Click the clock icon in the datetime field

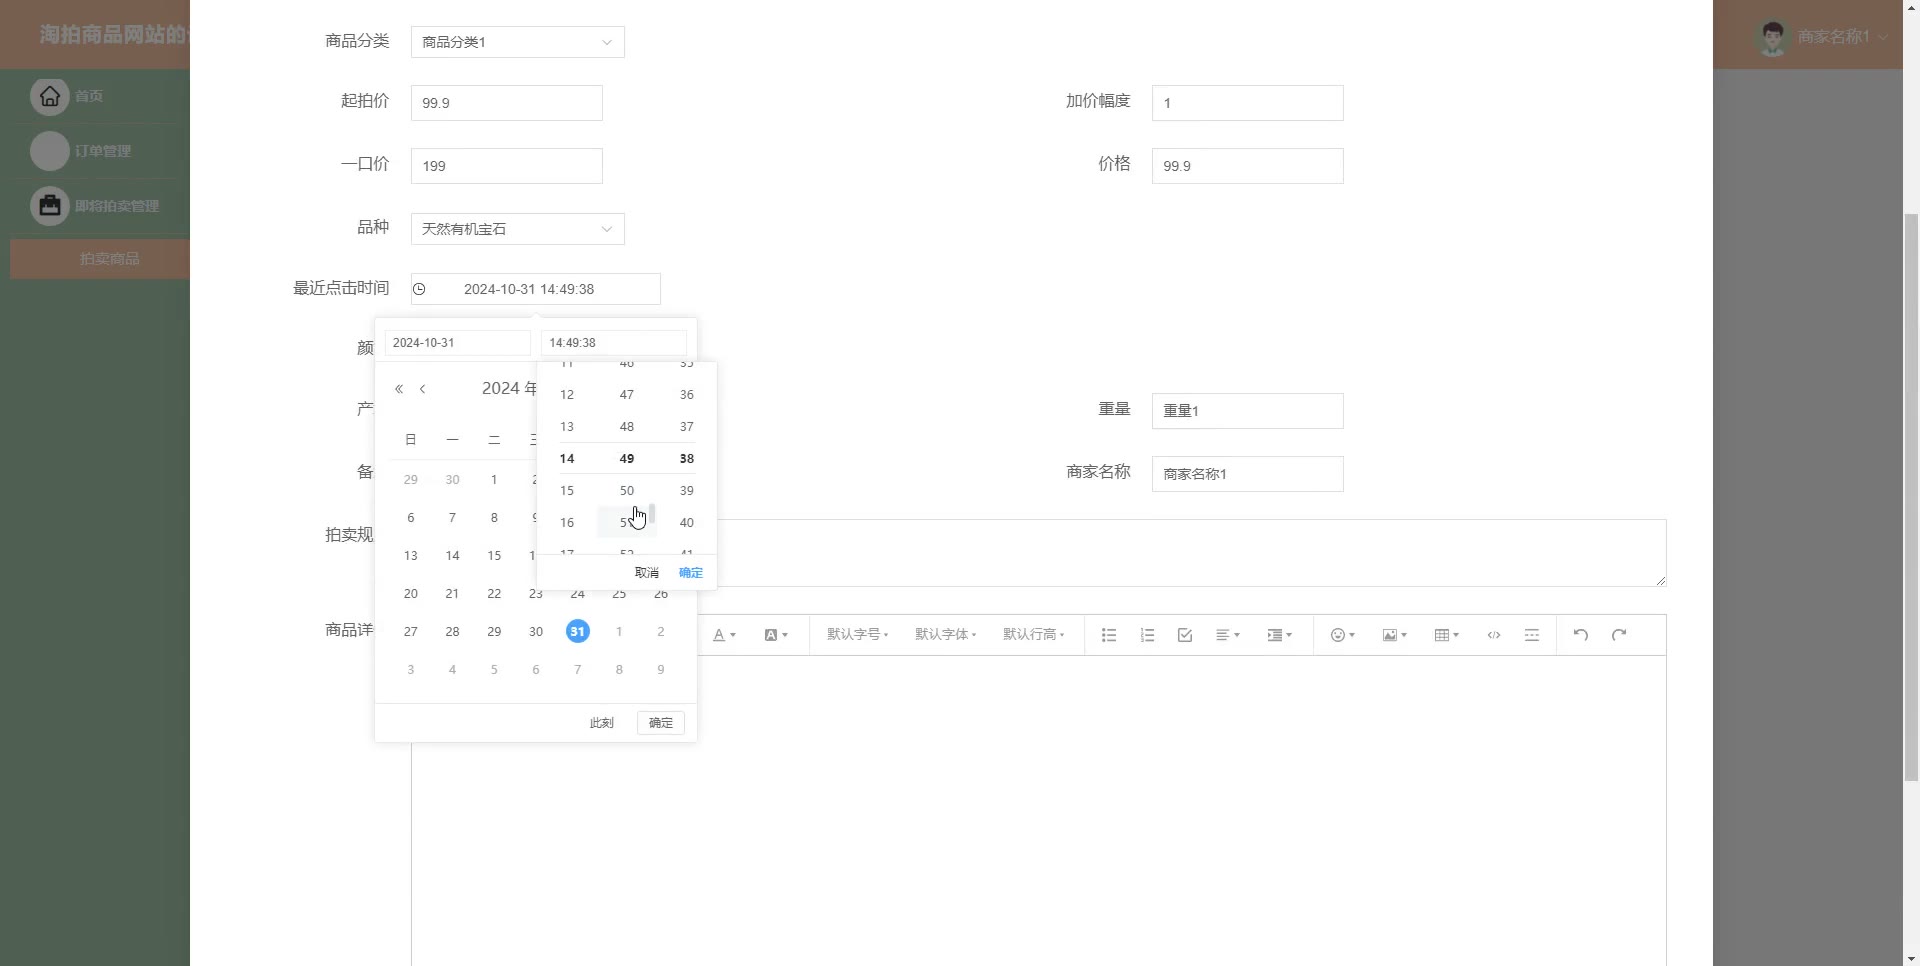[x=420, y=289]
